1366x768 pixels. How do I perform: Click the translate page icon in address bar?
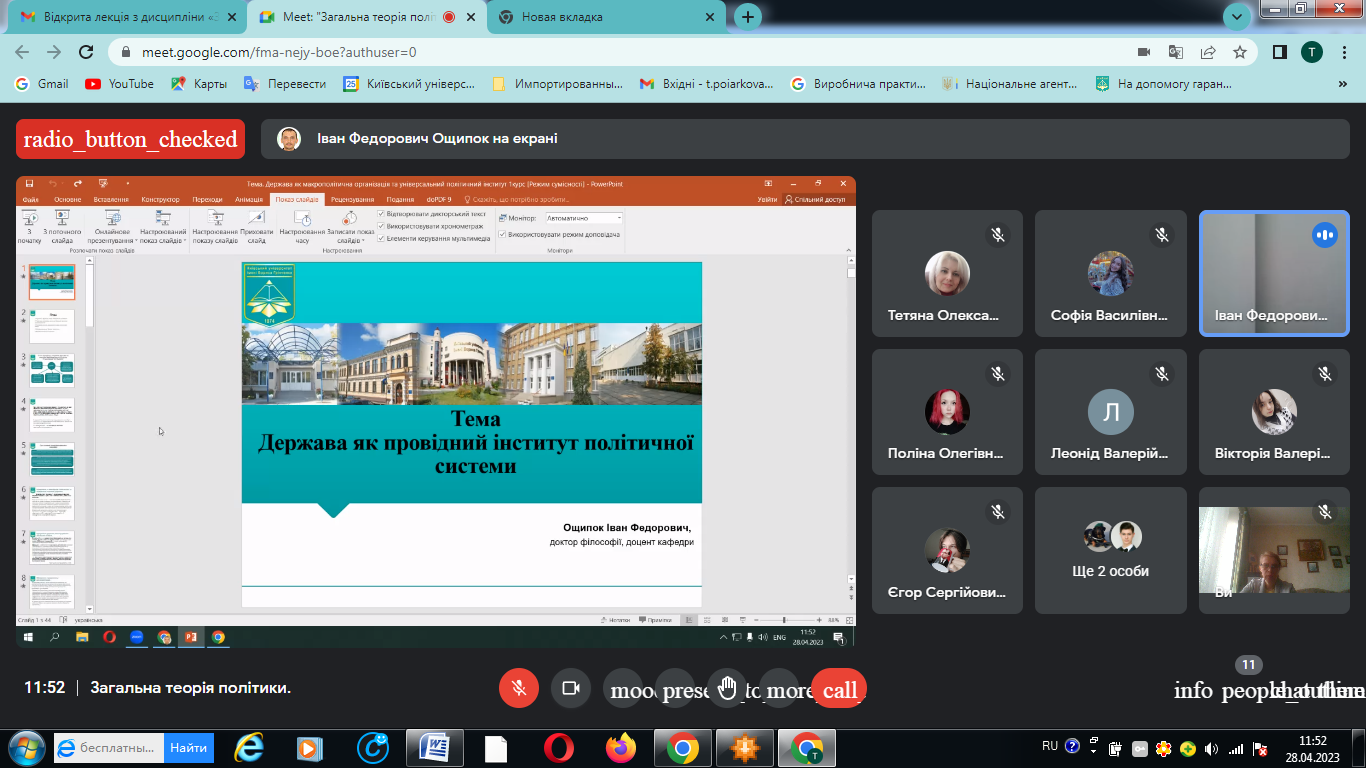click(1176, 52)
